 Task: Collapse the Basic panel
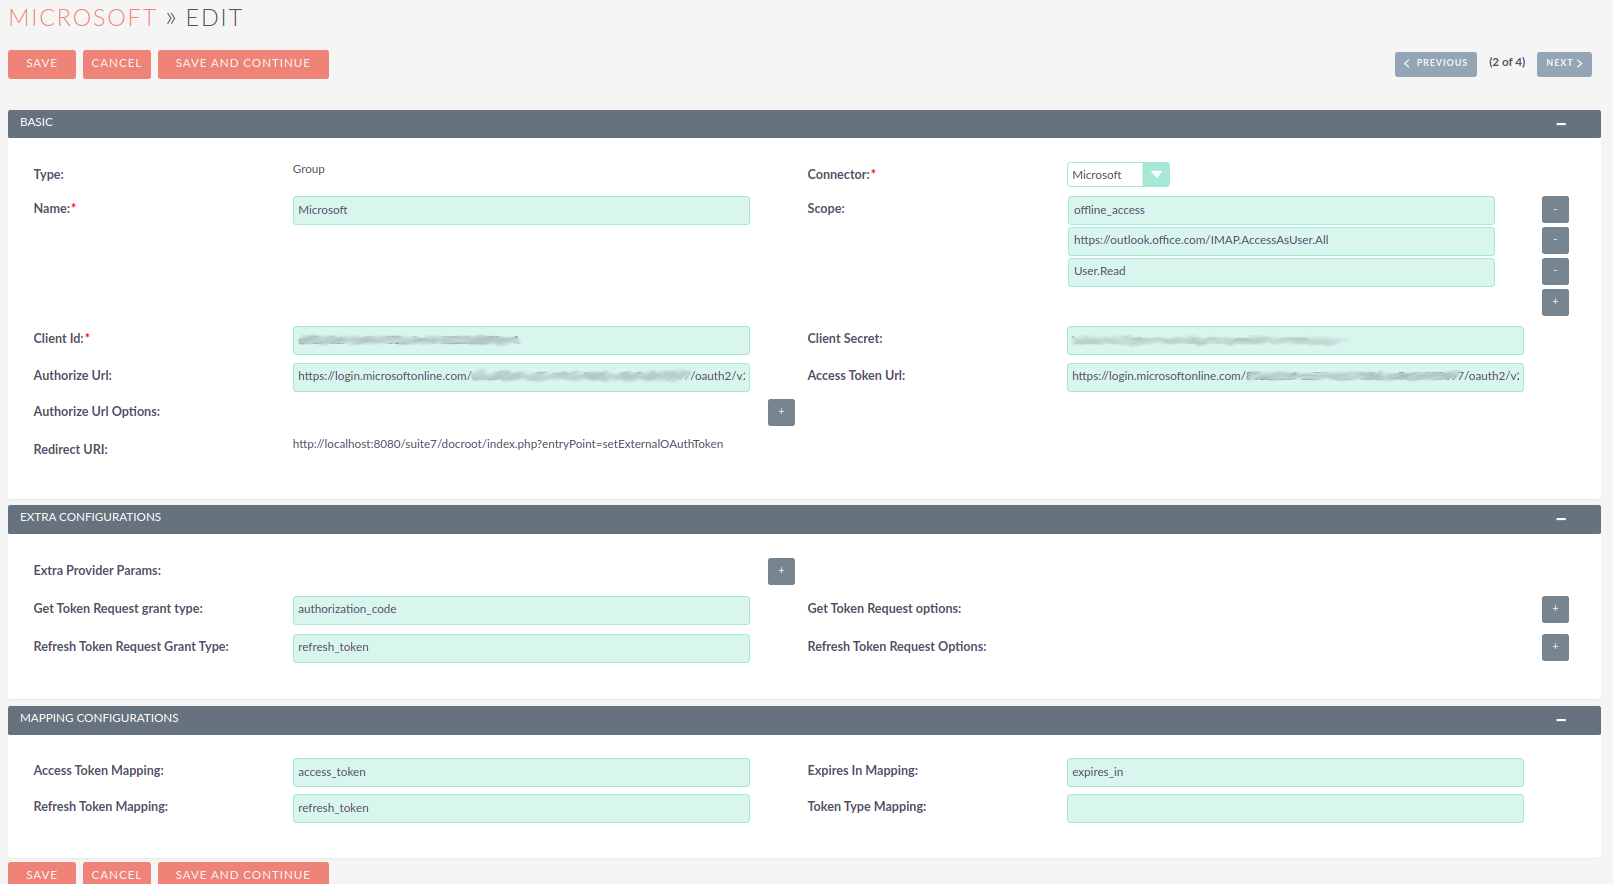click(1561, 124)
